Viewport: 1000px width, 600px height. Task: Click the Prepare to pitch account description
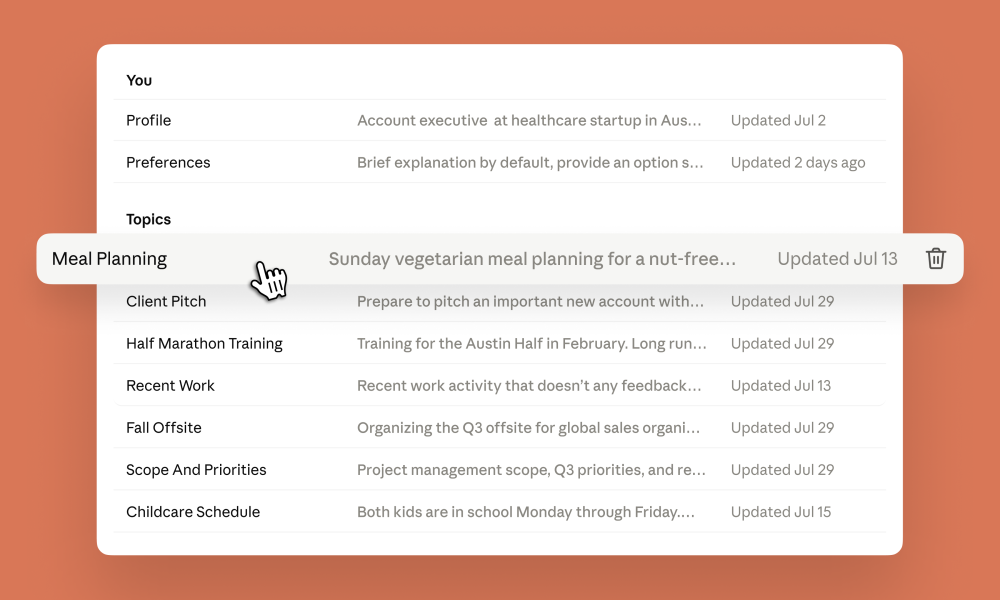coord(531,302)
